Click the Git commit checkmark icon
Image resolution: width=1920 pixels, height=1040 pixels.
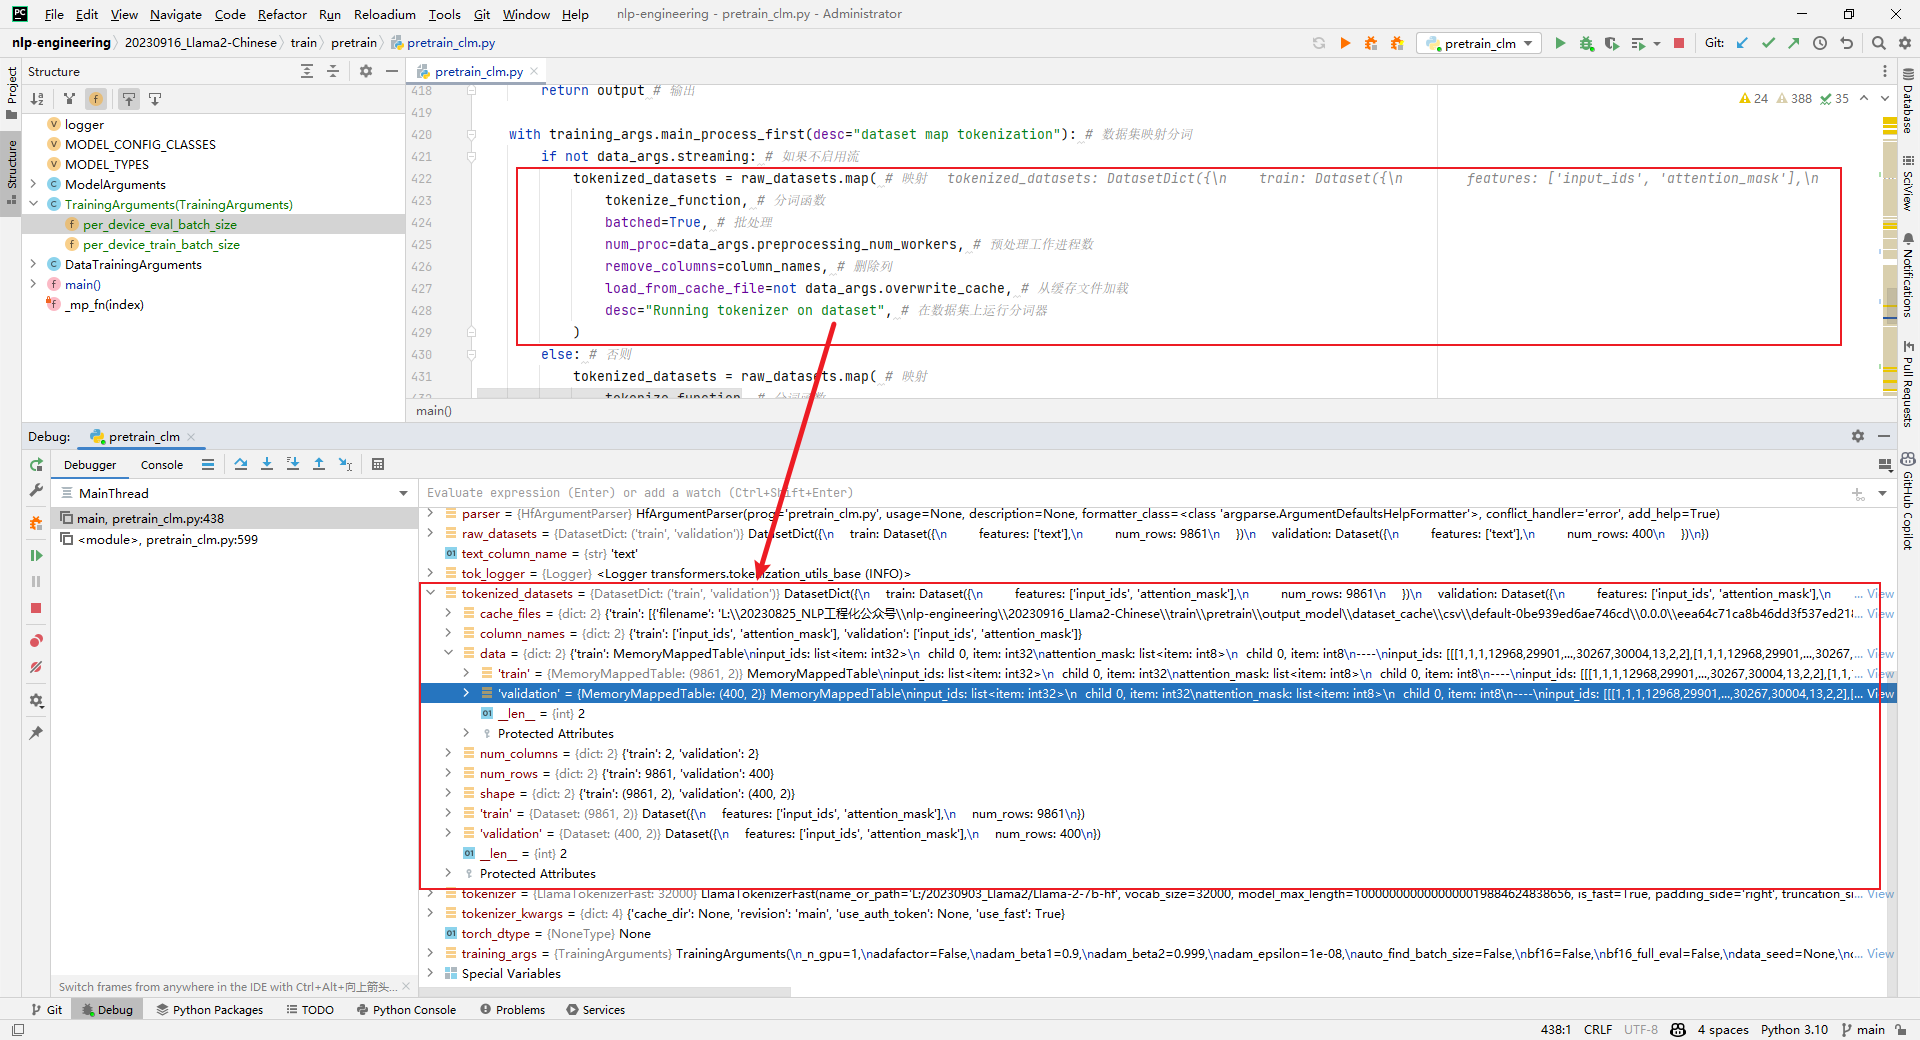(1768, 43)
